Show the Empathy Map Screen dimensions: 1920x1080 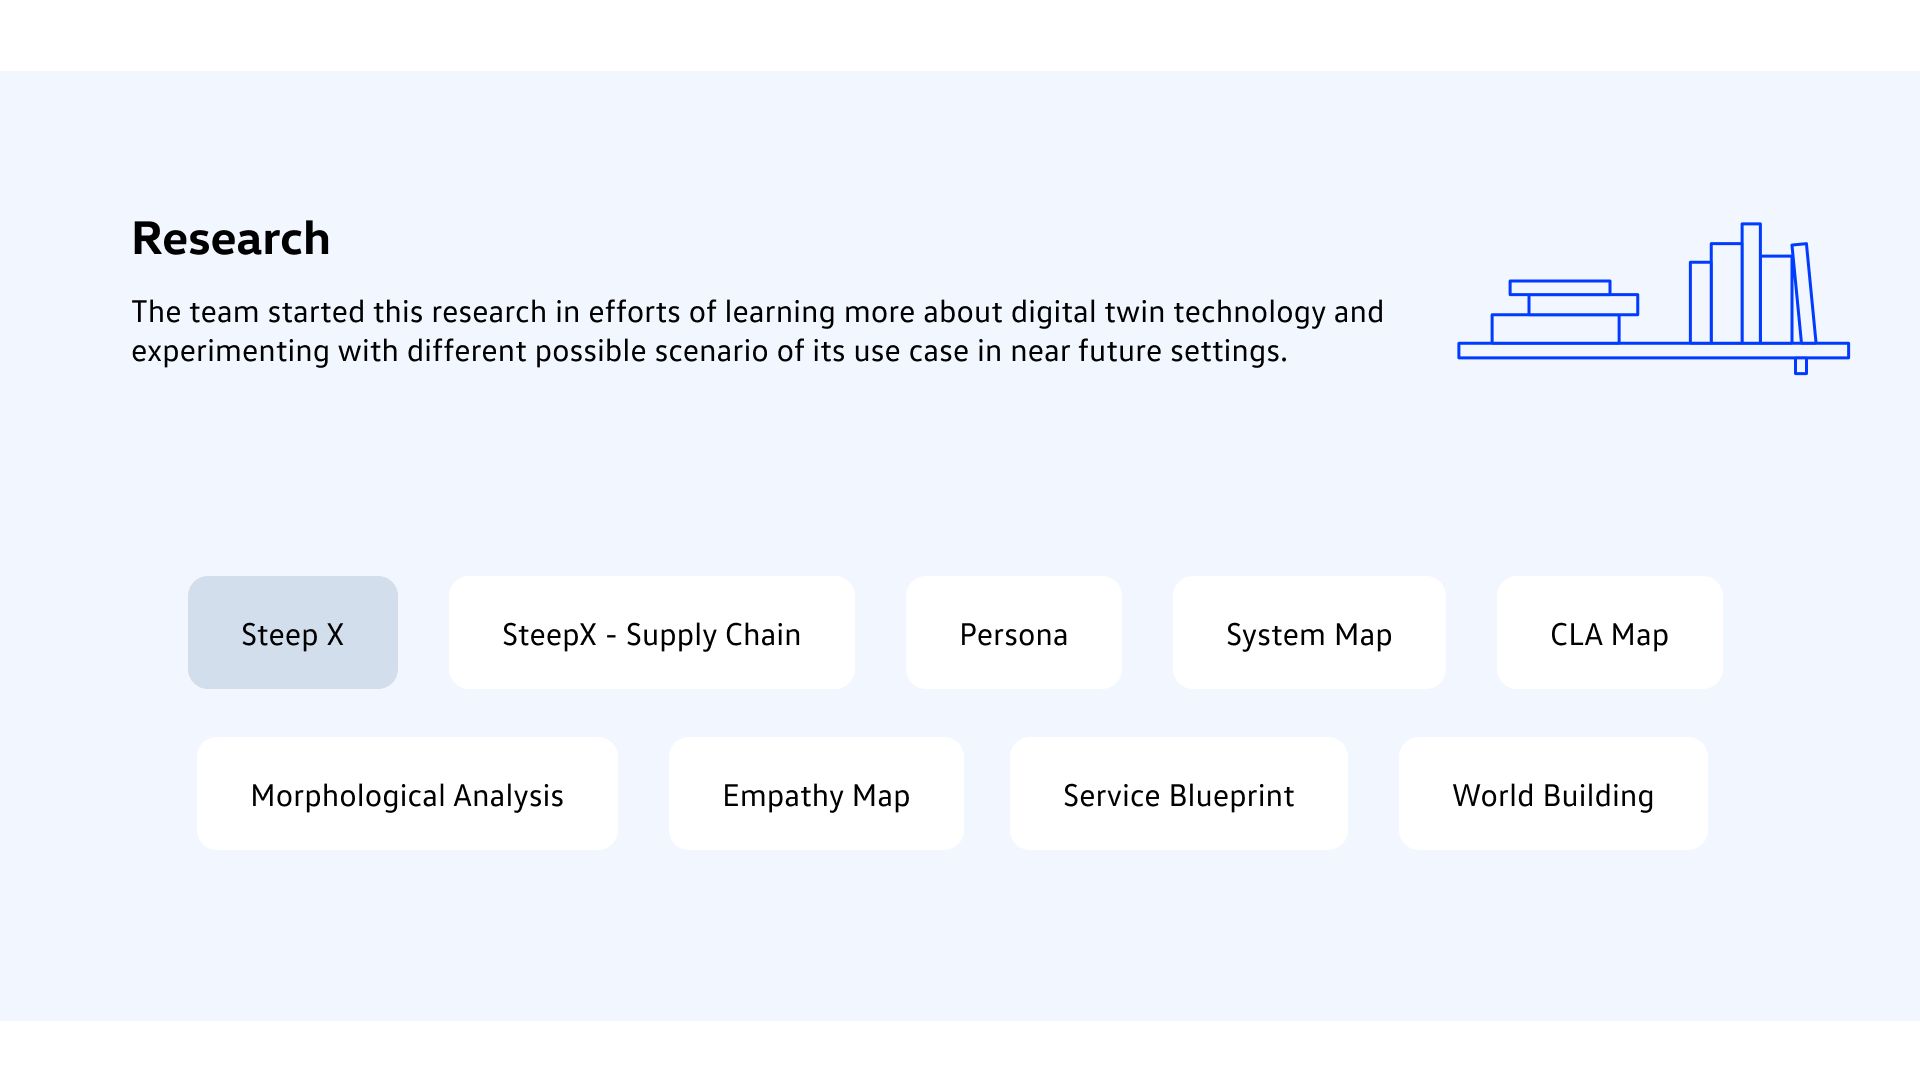816,794
